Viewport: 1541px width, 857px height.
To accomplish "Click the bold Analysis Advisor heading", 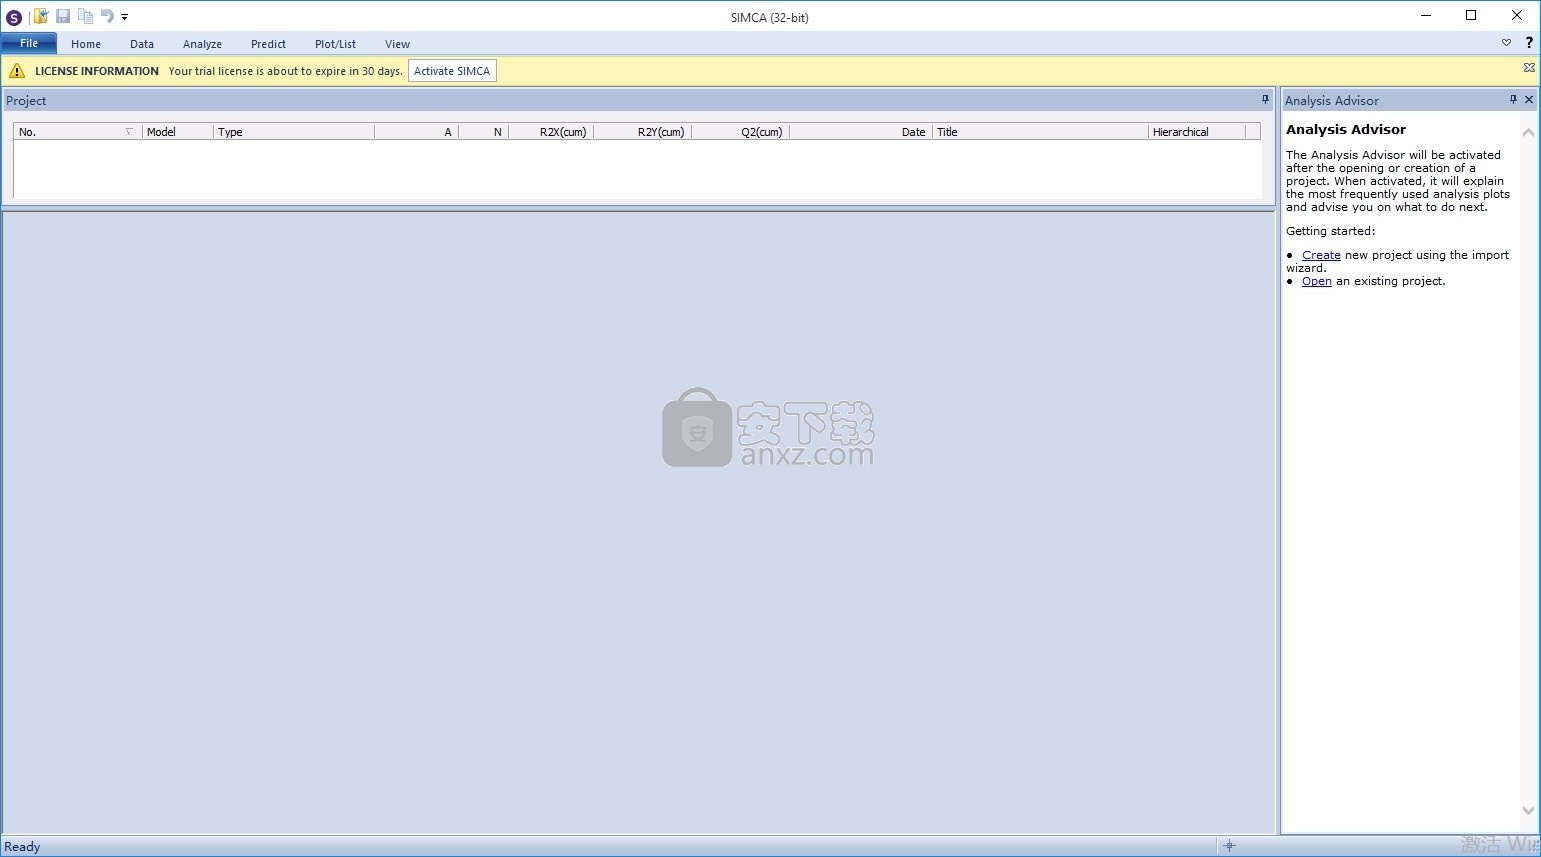I will tap(1346, 129).
